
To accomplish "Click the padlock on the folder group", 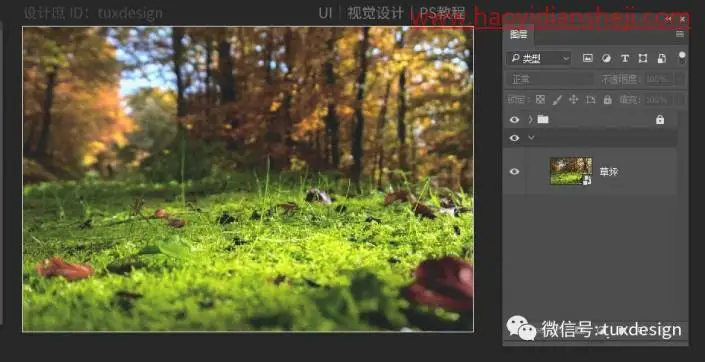I will click(x=660, y=119).
